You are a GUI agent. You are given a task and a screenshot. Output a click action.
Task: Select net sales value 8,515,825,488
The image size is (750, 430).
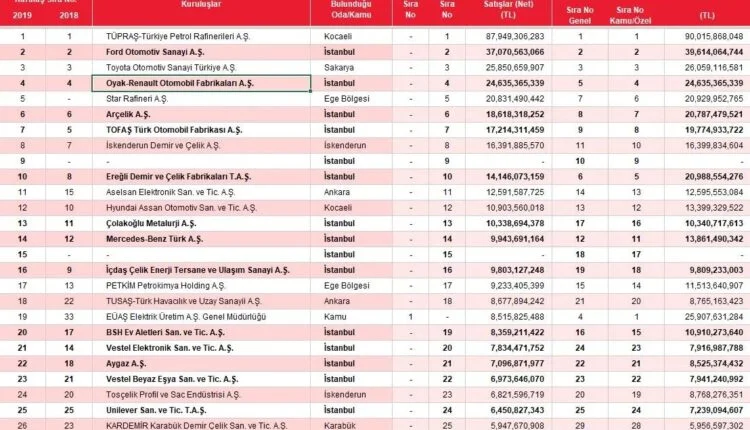tap(517, 317)
